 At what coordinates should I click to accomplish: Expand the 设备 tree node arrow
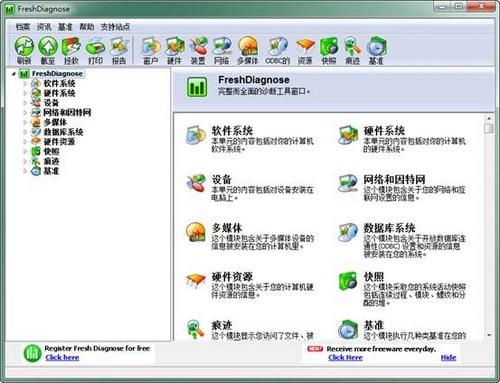pyautogui.click(x=25, y=103)
